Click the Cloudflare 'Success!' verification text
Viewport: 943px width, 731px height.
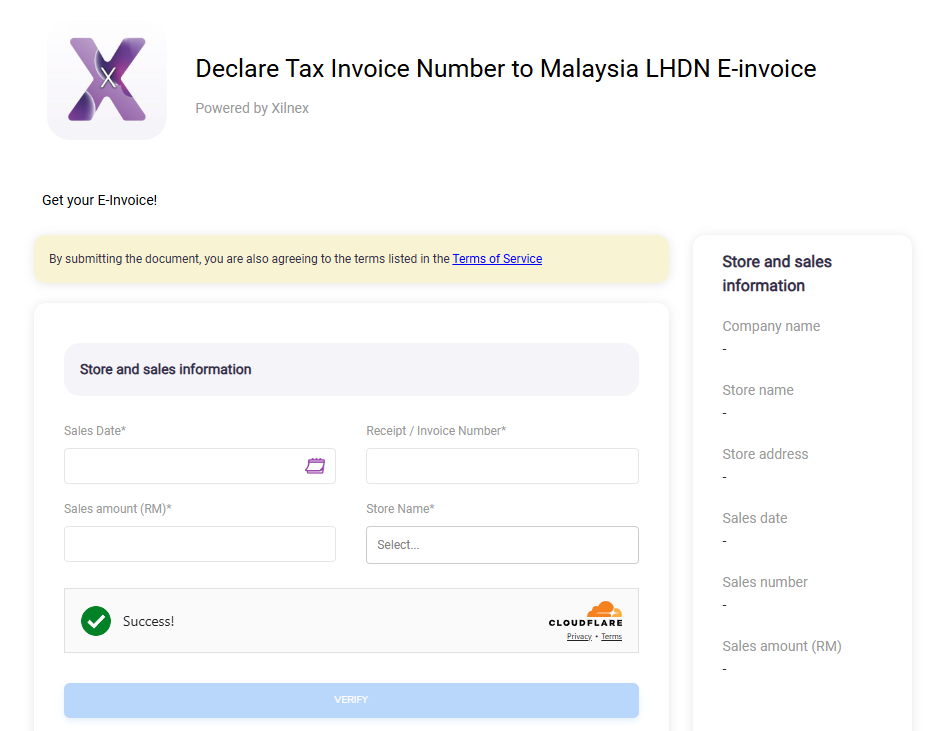pyautogui.click(x=148, y=621)
